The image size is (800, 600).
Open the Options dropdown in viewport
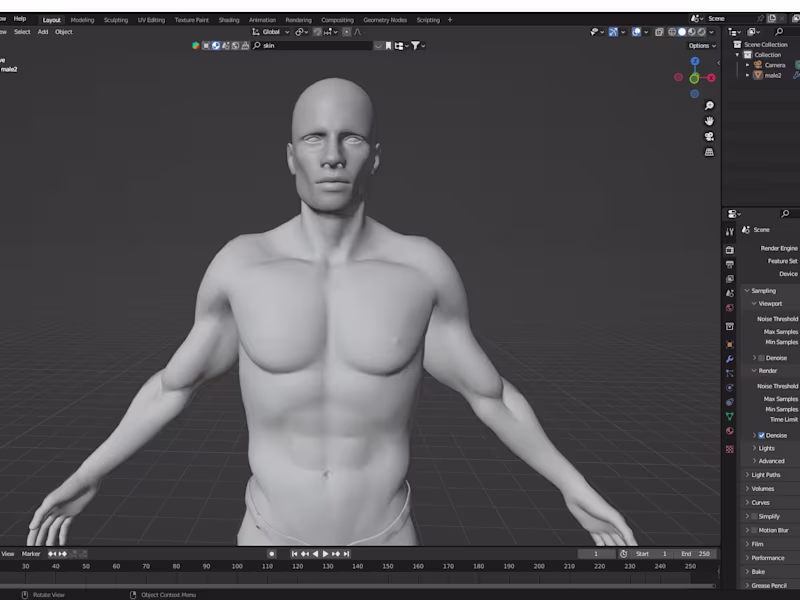pyautogui.click(x=702, y=45)
